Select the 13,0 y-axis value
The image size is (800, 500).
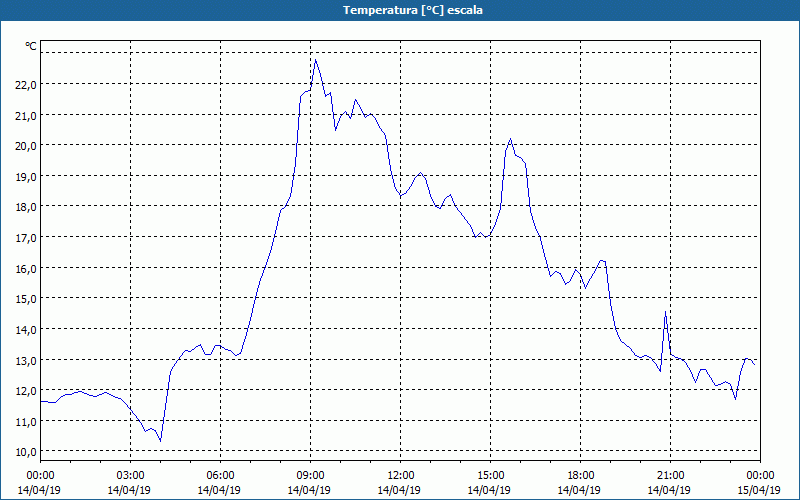pyautogui.click(x=26, y=360)
